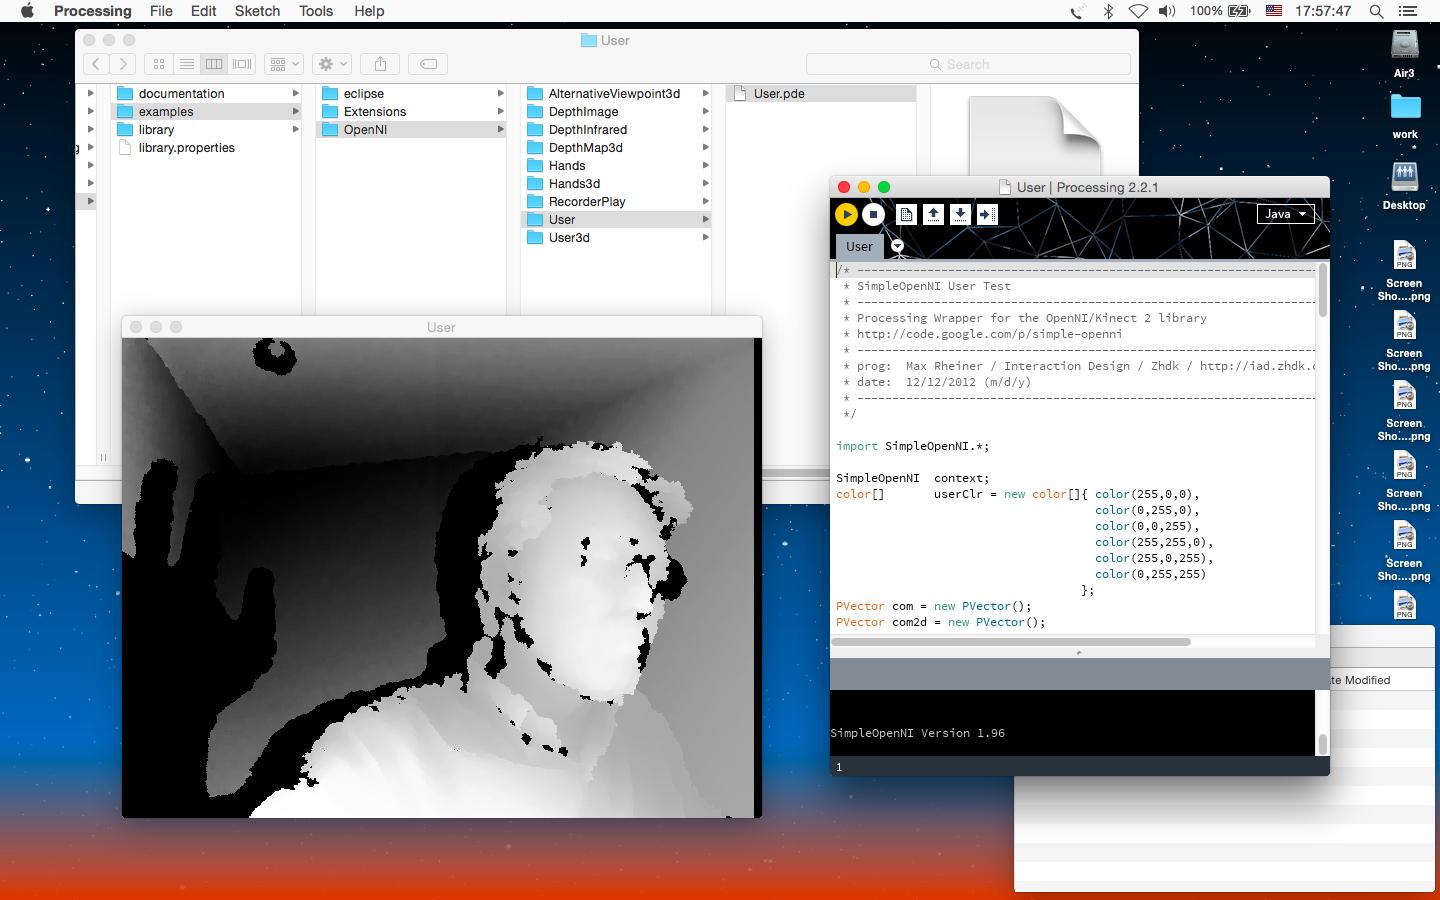Open the Edit menu
1440x900 pixels.
pyautogui.click(x=203, y=11)
